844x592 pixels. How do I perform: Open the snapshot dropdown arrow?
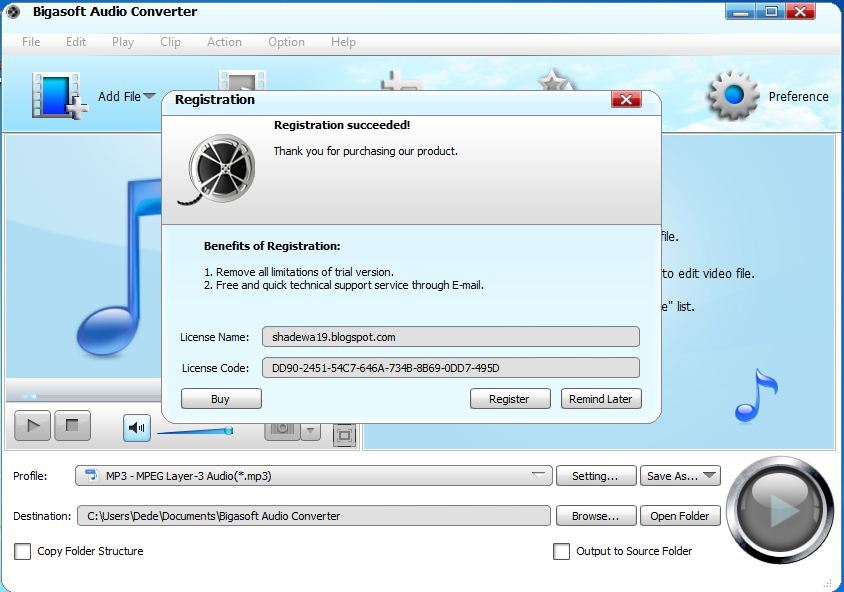310,431
